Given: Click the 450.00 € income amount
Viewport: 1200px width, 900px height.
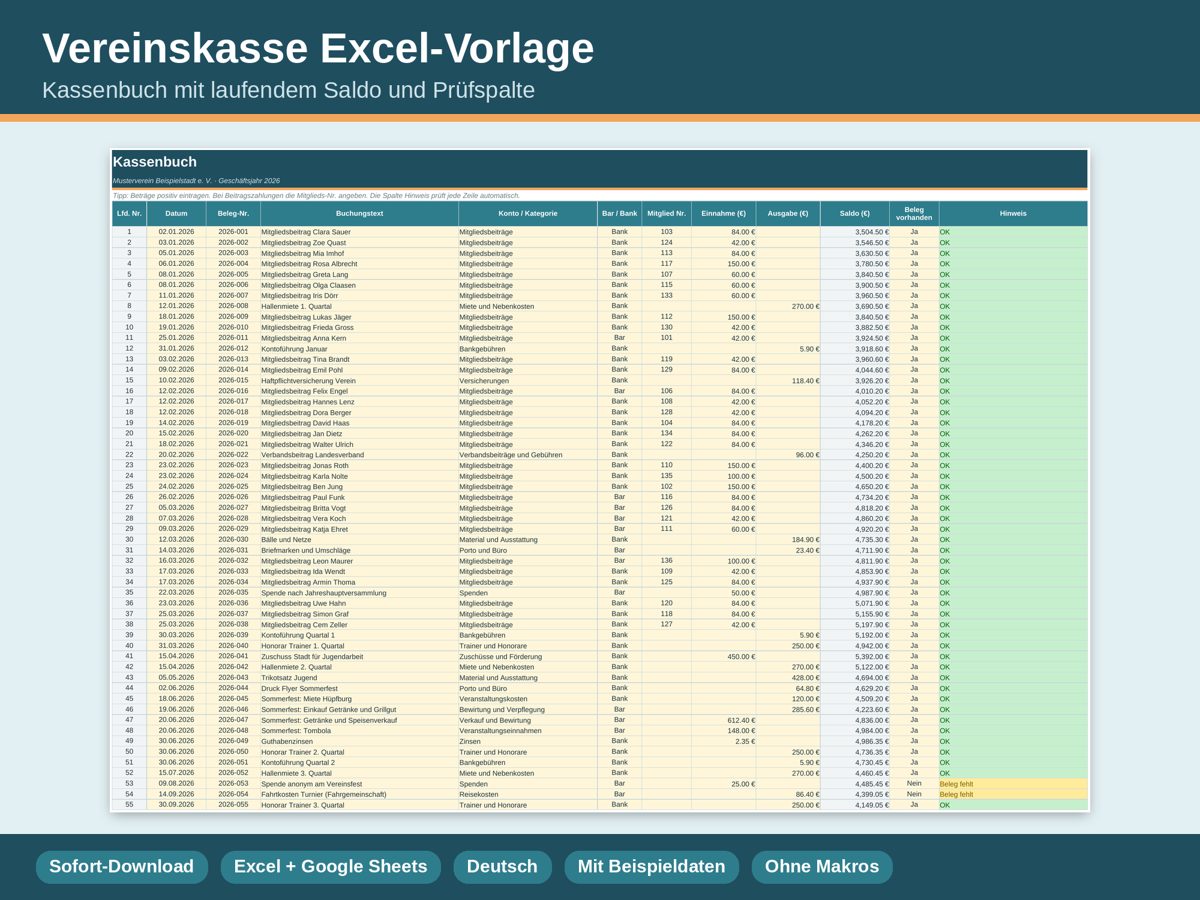Looking at the screenshot, I should point(724,657).
